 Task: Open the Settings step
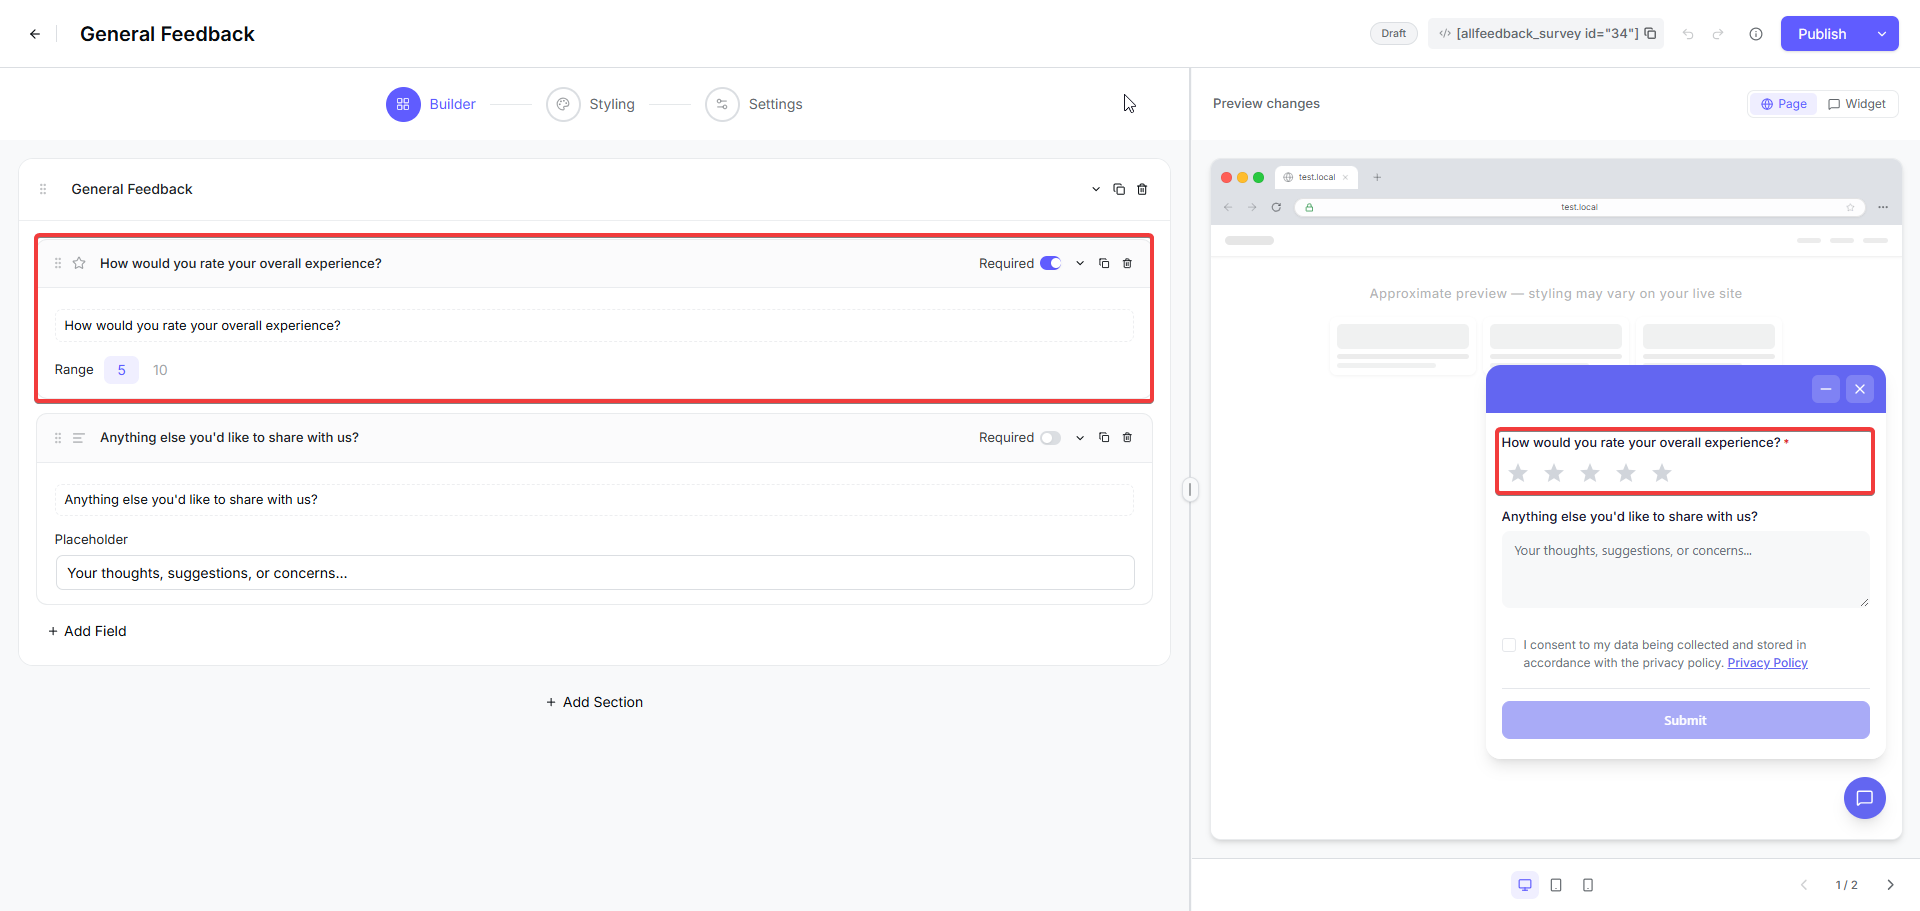[x=754, y=104]
